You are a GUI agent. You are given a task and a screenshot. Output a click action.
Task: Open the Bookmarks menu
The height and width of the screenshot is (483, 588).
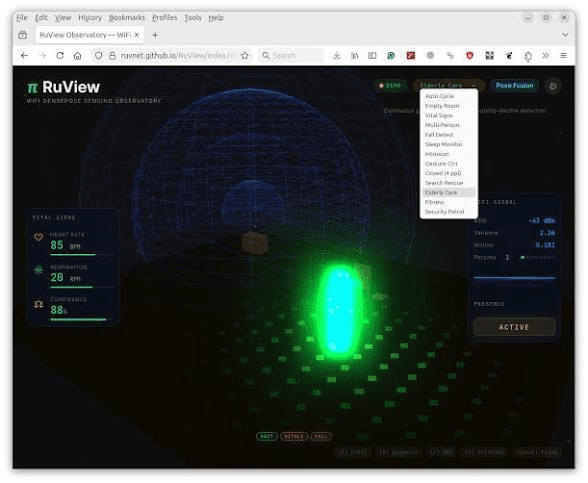pyautogui.click(x=127, y=18)
